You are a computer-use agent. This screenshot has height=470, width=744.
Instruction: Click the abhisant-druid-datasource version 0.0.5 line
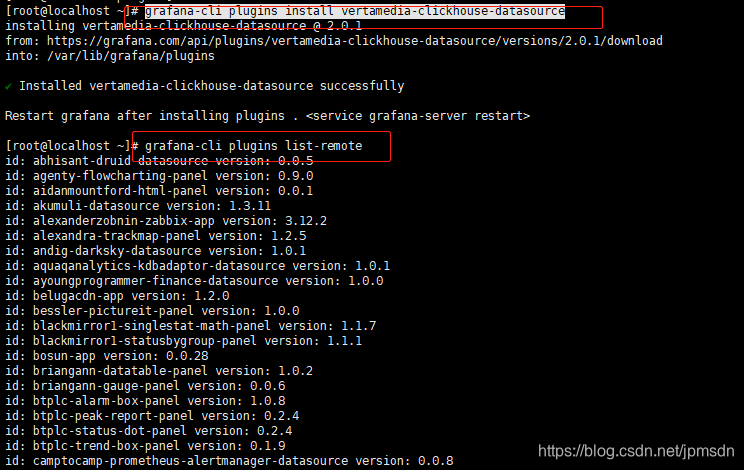(x=159, y=161)
